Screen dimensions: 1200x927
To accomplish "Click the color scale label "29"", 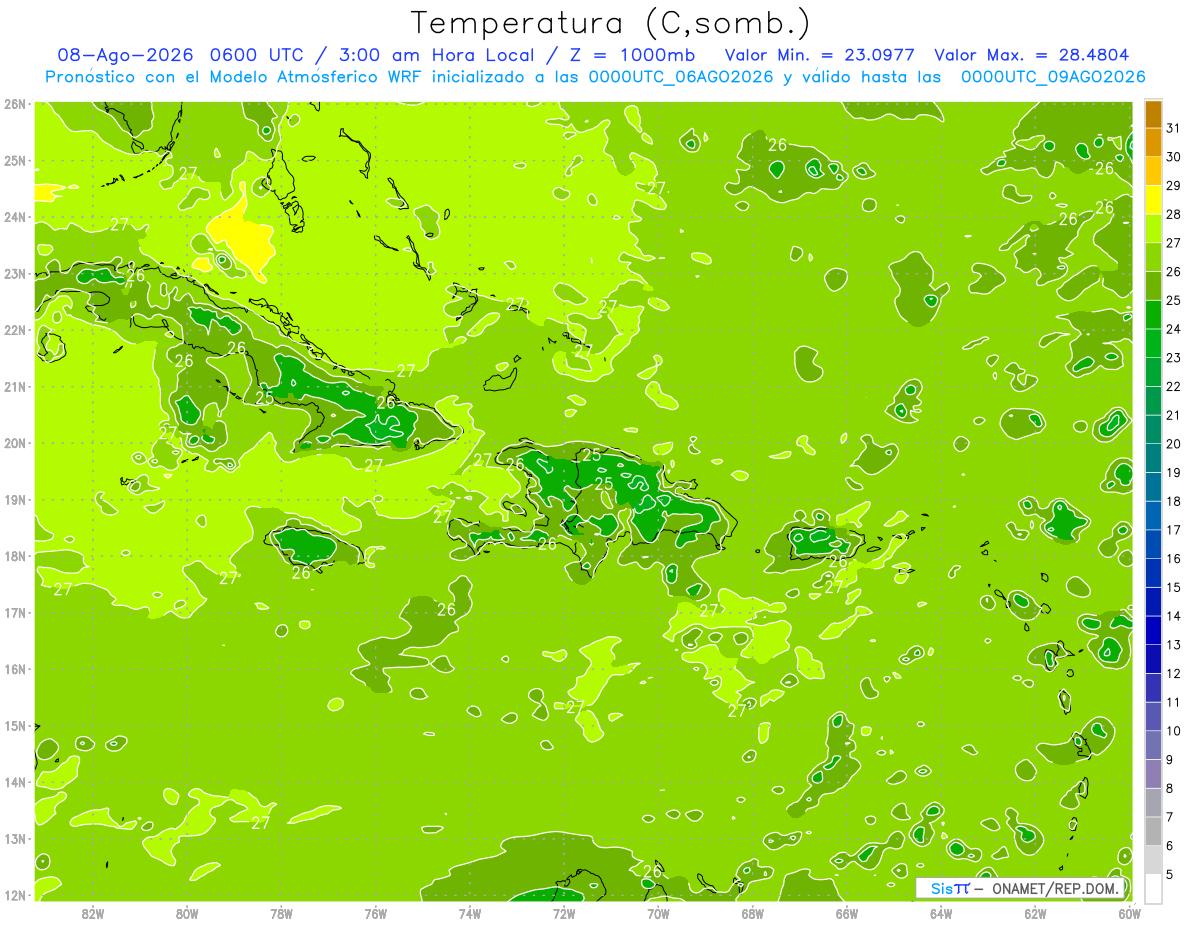I will (x=1173, y=185).
